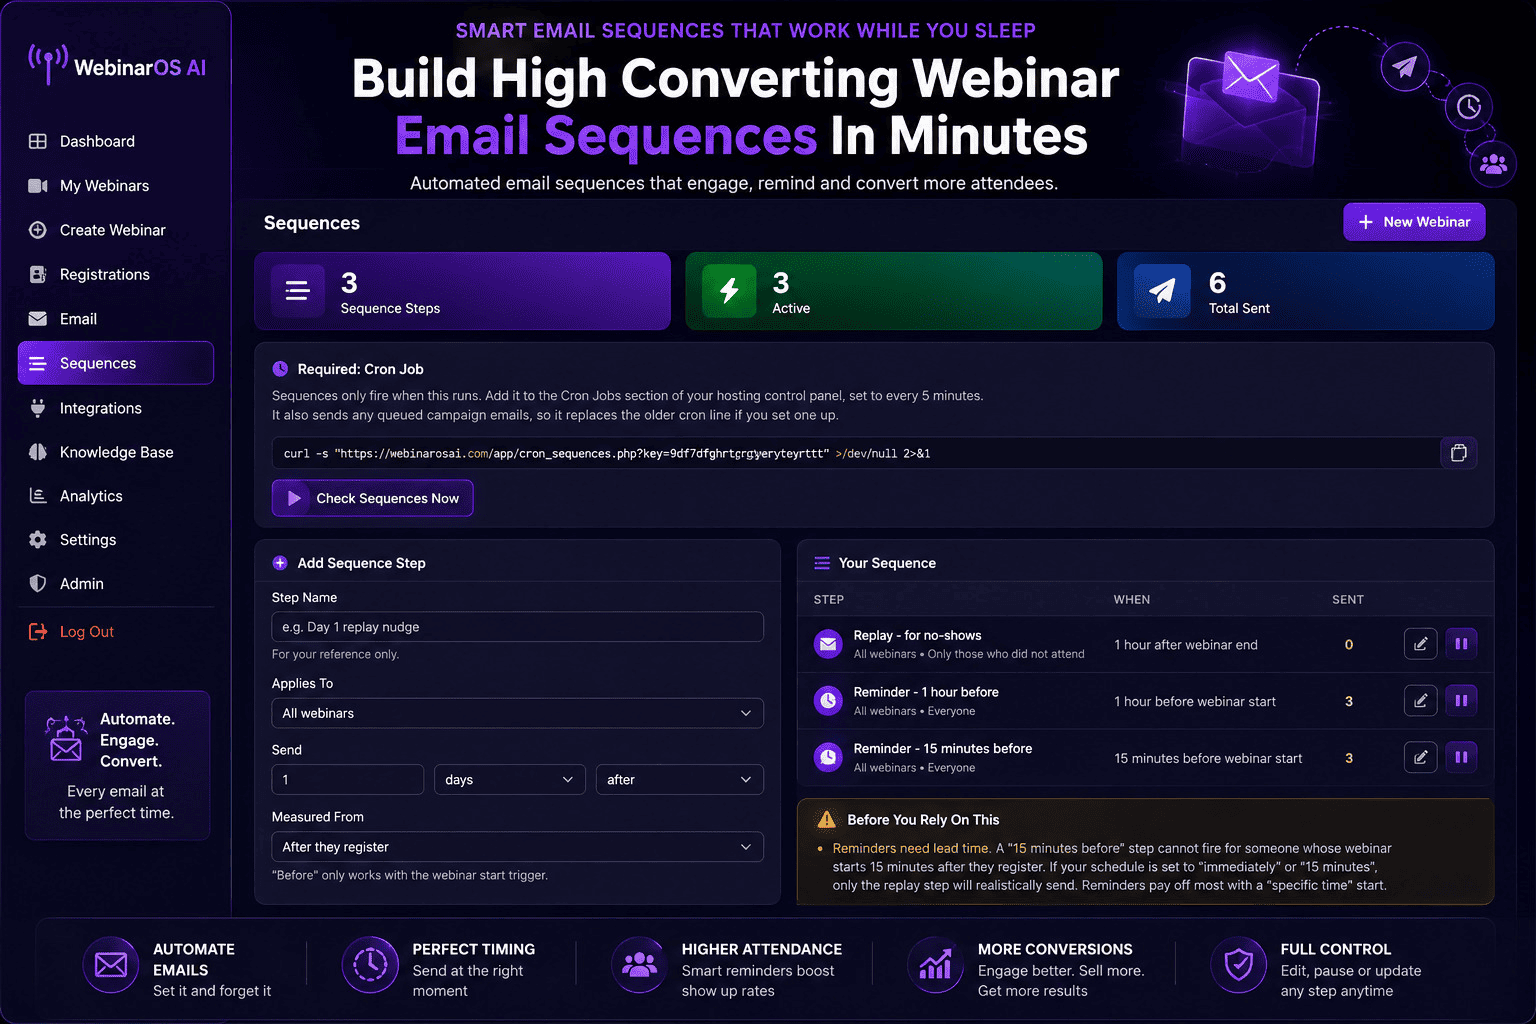Pause the Reminder 1 hour before step
This screenshot has width=1536, height=1024.
point(1461,701)
